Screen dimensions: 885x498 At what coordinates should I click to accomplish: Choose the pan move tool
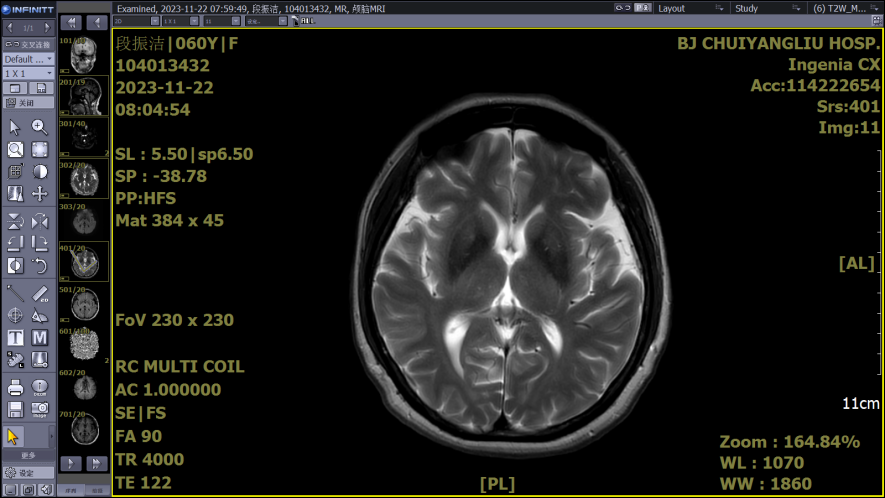(40, 193)
